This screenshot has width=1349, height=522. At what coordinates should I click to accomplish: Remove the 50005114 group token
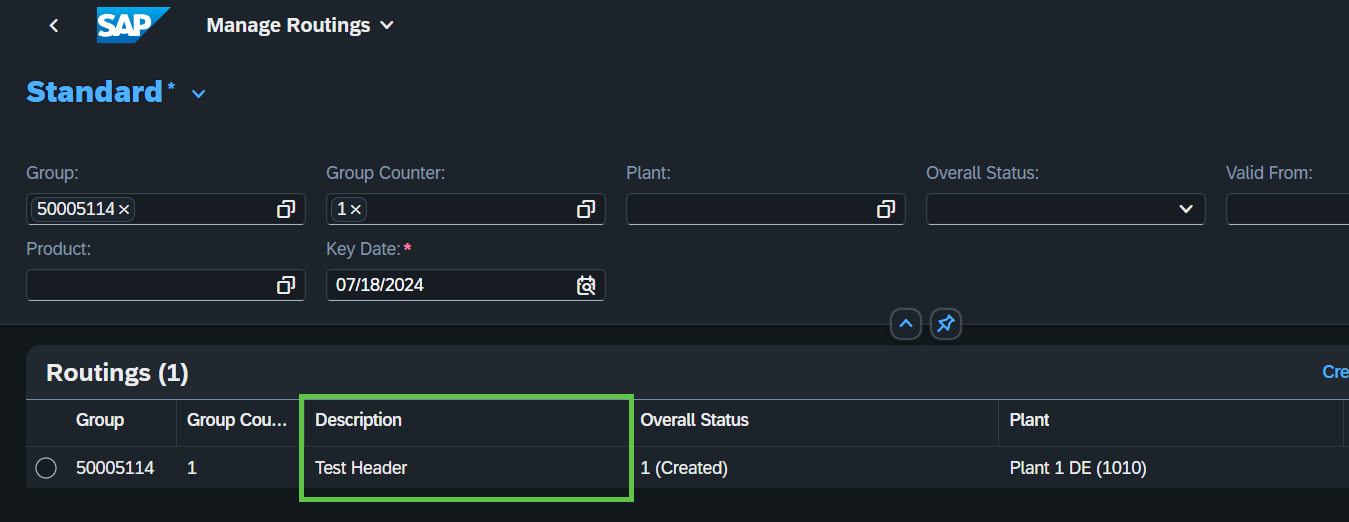(x=124, y=209)
